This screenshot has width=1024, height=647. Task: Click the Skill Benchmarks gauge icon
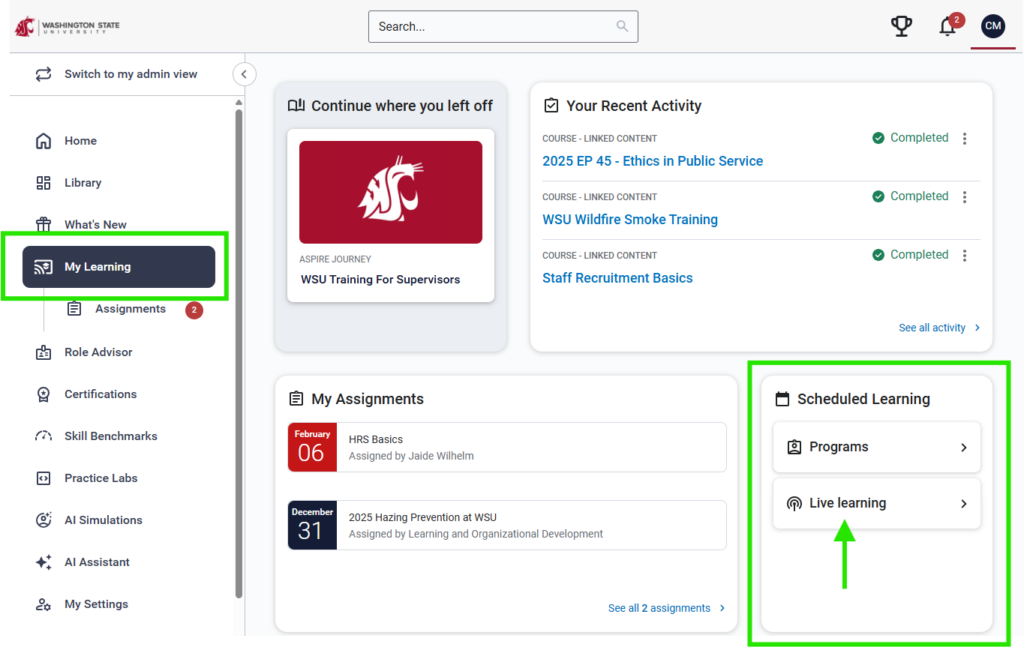click(43, 436)
